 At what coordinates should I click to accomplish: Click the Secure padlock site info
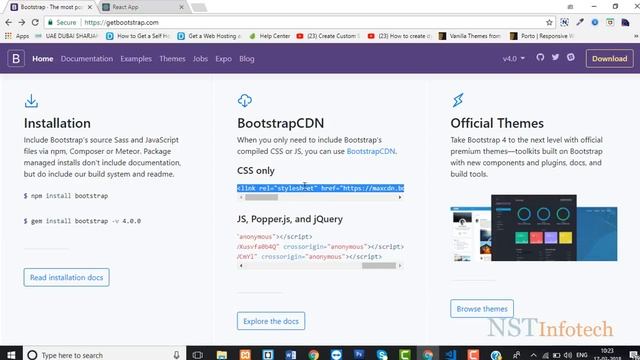click(x=61, y=22)
